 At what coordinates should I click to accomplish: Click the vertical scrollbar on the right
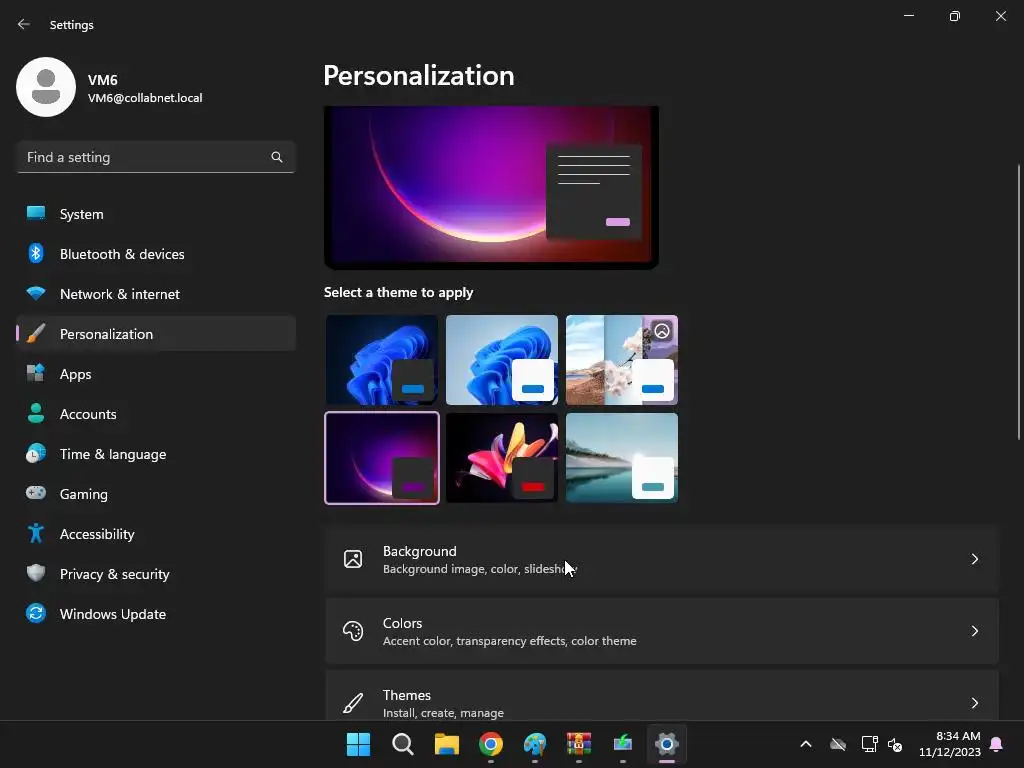(x=1019, y=302)
